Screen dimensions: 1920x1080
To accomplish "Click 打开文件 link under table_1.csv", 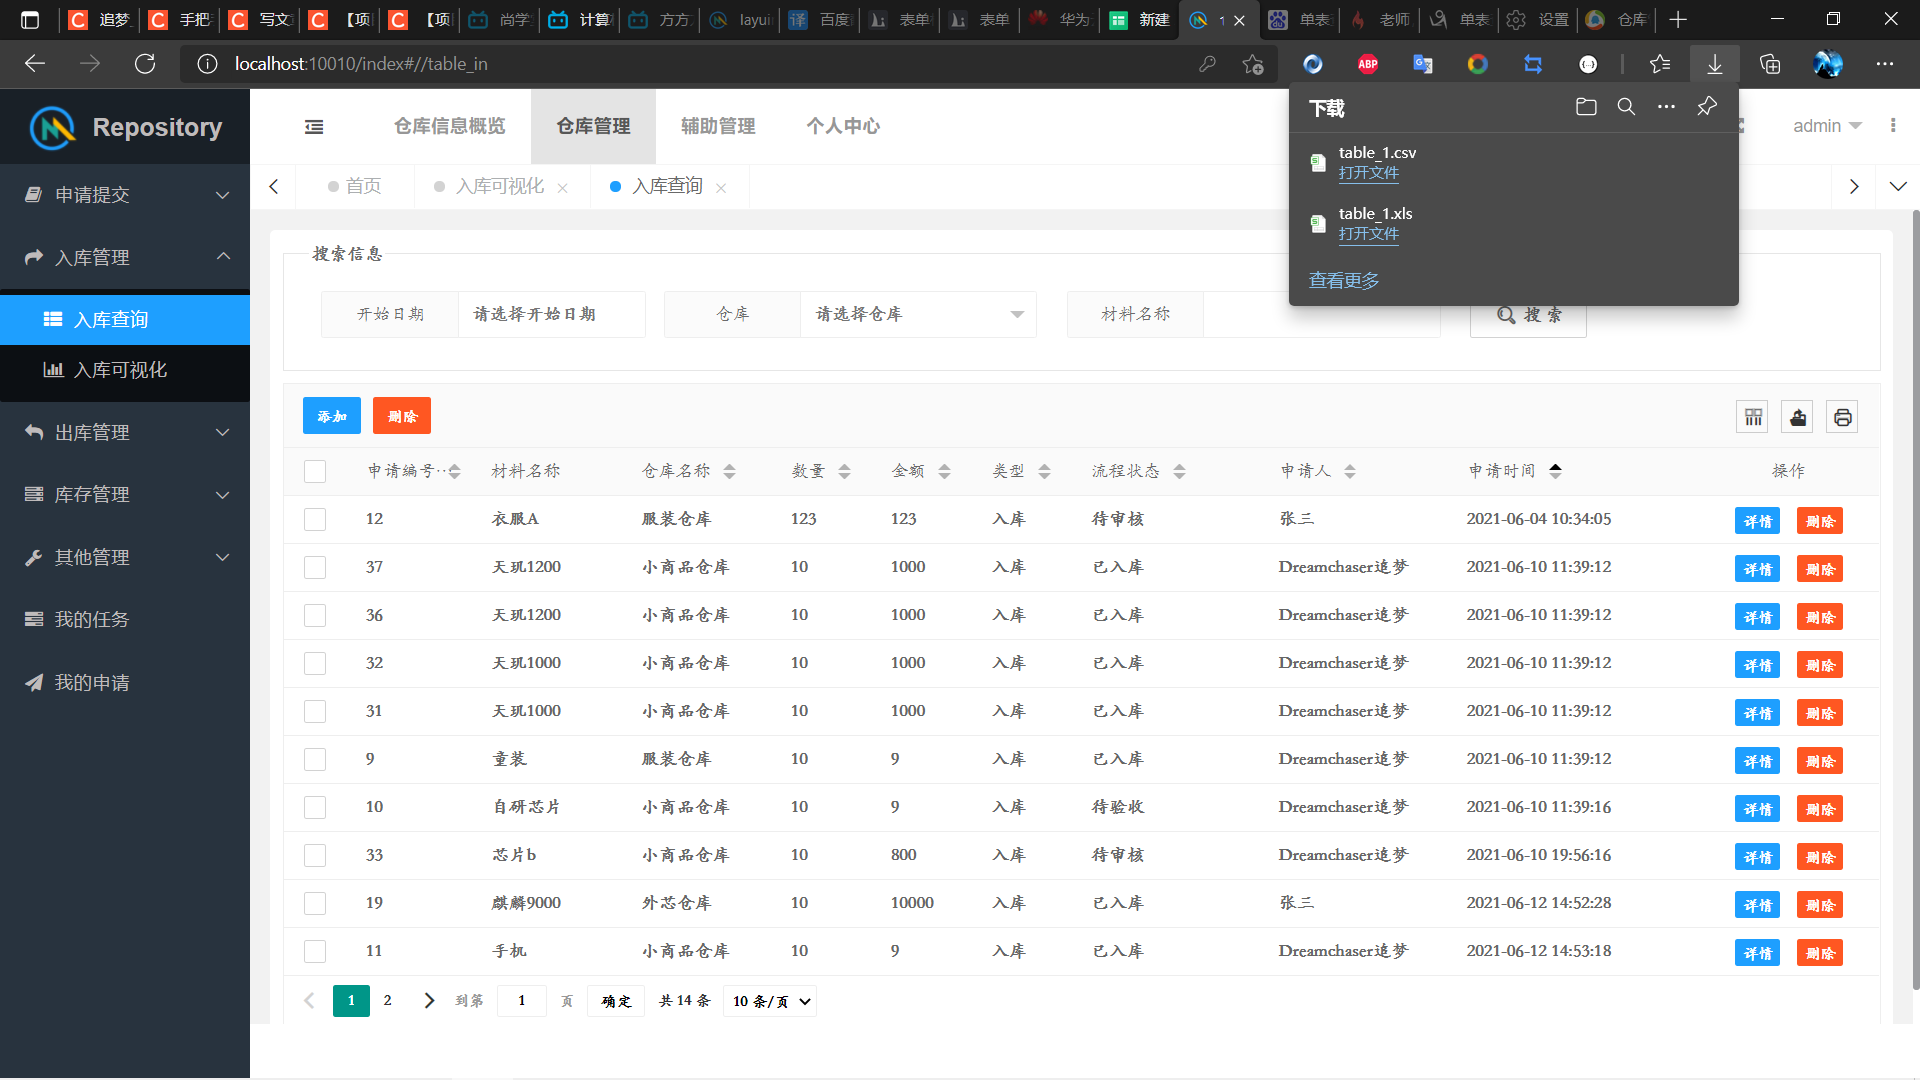I will pos(1368,173).
